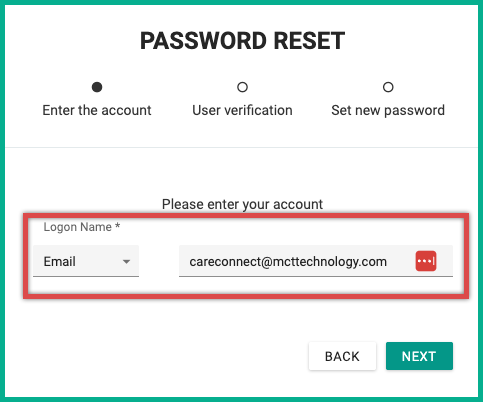Screen dimensions: 483x402
Task: Click the hollow step circle above User verification
Action: click(242, 87)
